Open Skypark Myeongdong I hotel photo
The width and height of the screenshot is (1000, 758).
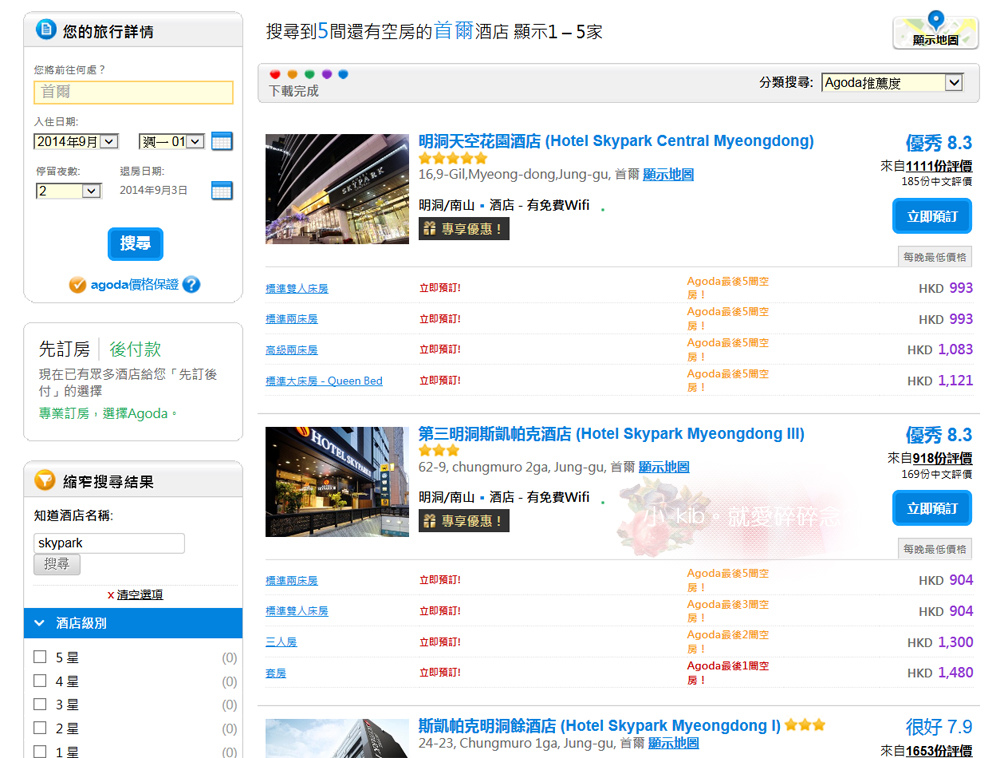[x=337, y=738]
